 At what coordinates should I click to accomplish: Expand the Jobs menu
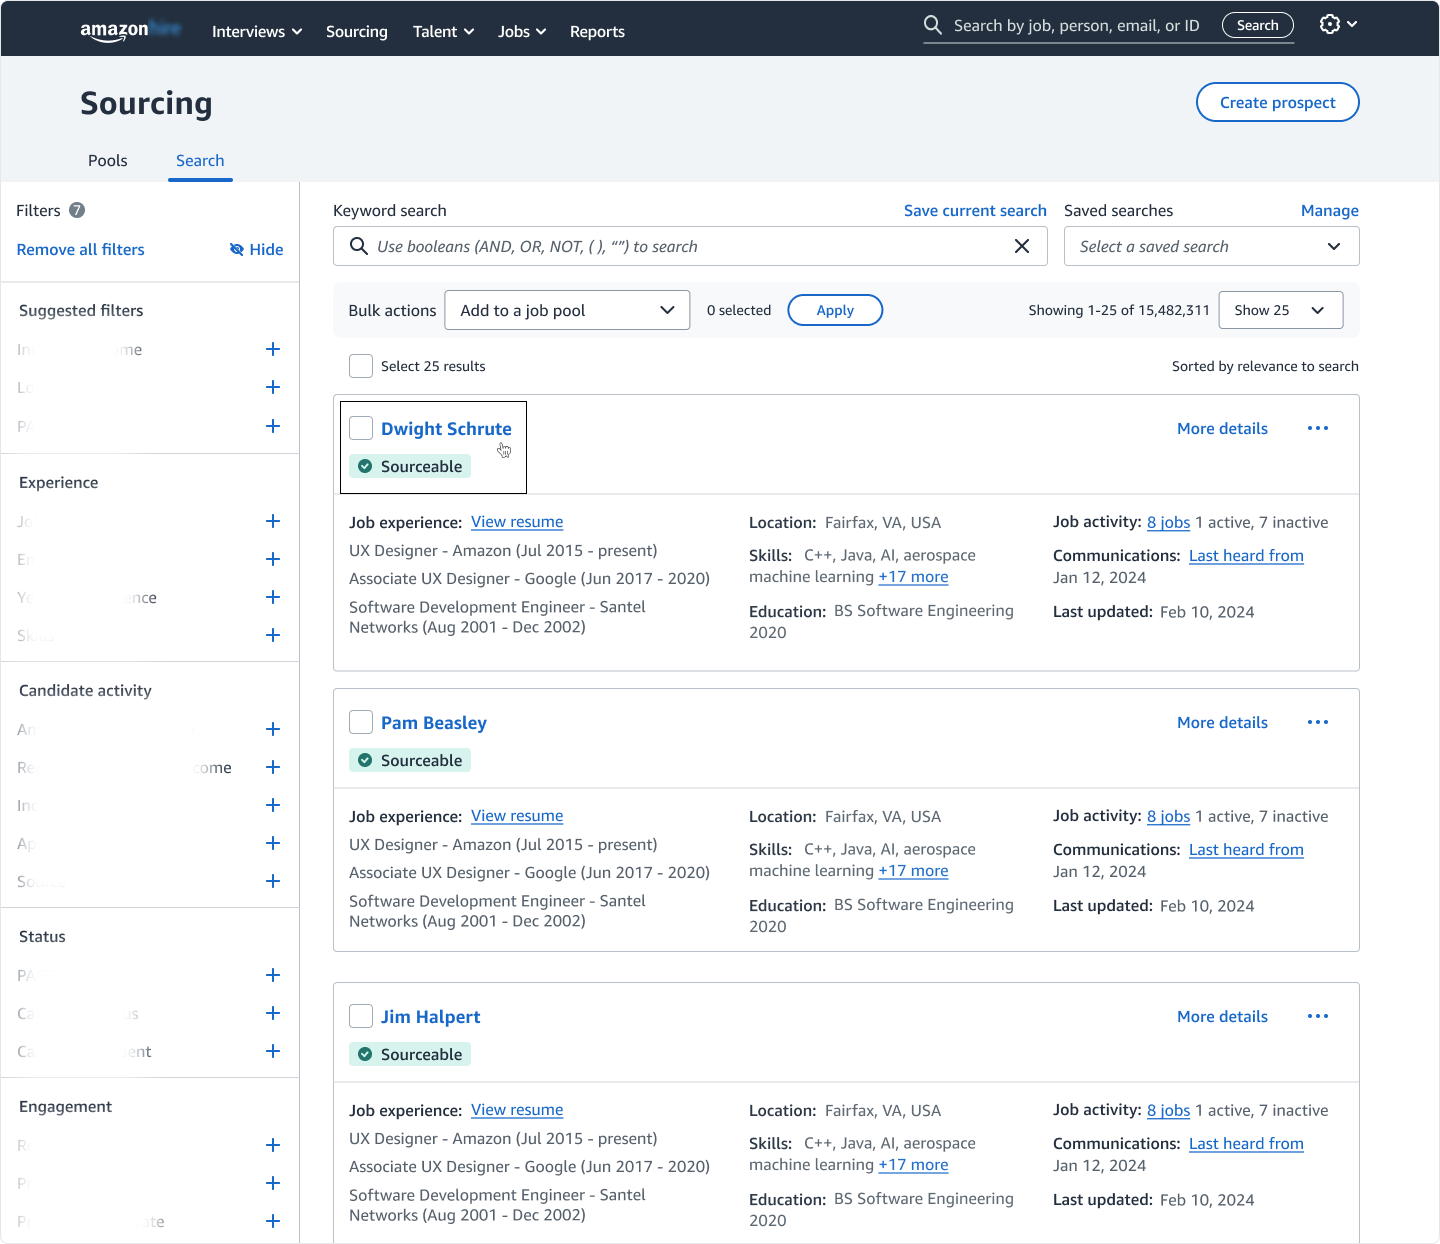(x=522, y=31)
